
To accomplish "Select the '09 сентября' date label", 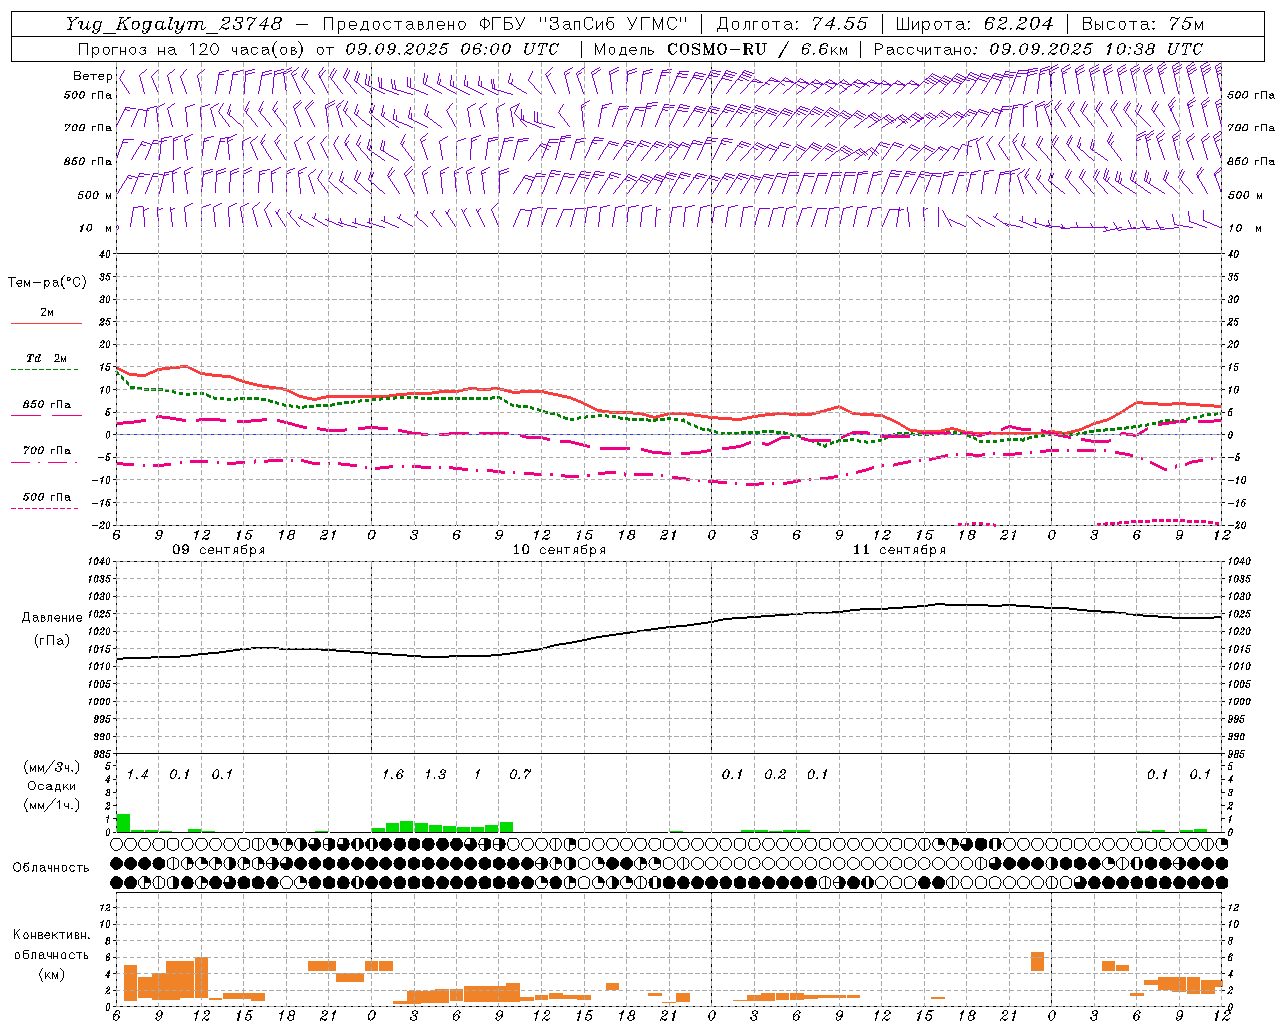I will click(x=218, y=550).
